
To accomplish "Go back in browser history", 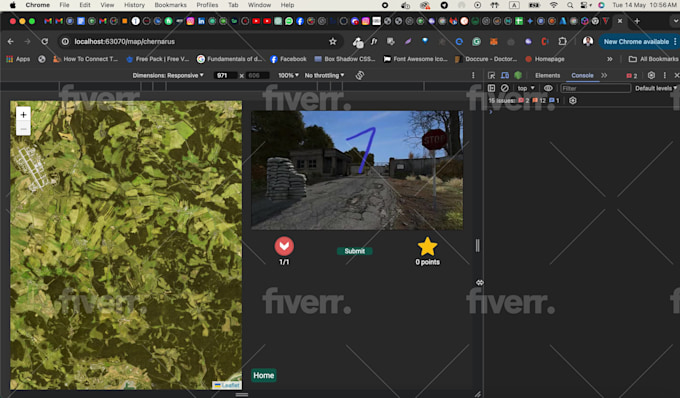I will point(11,42).
